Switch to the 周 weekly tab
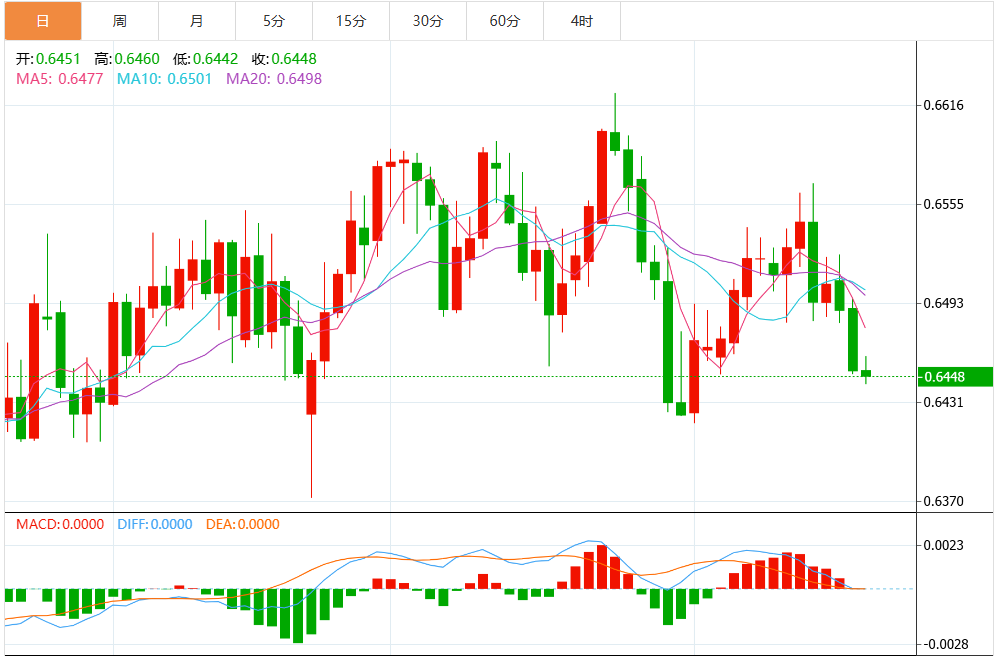 (x=120, y=21)
